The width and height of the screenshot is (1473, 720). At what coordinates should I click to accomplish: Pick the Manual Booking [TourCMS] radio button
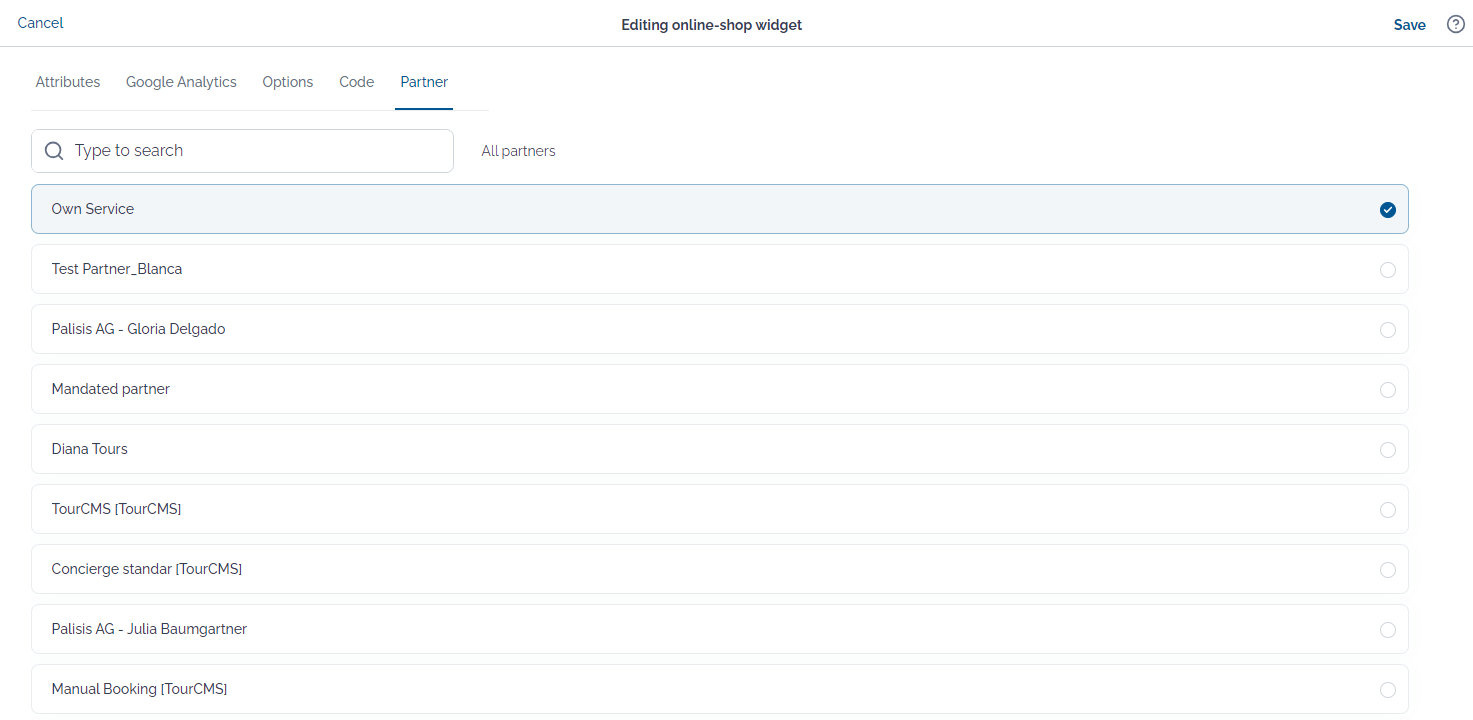pos(1387,689)
